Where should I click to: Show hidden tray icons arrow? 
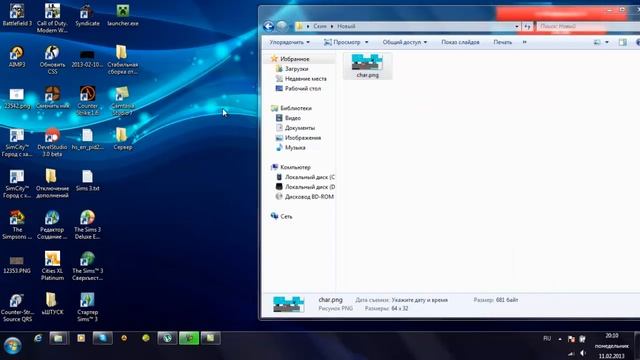[560, 339]
